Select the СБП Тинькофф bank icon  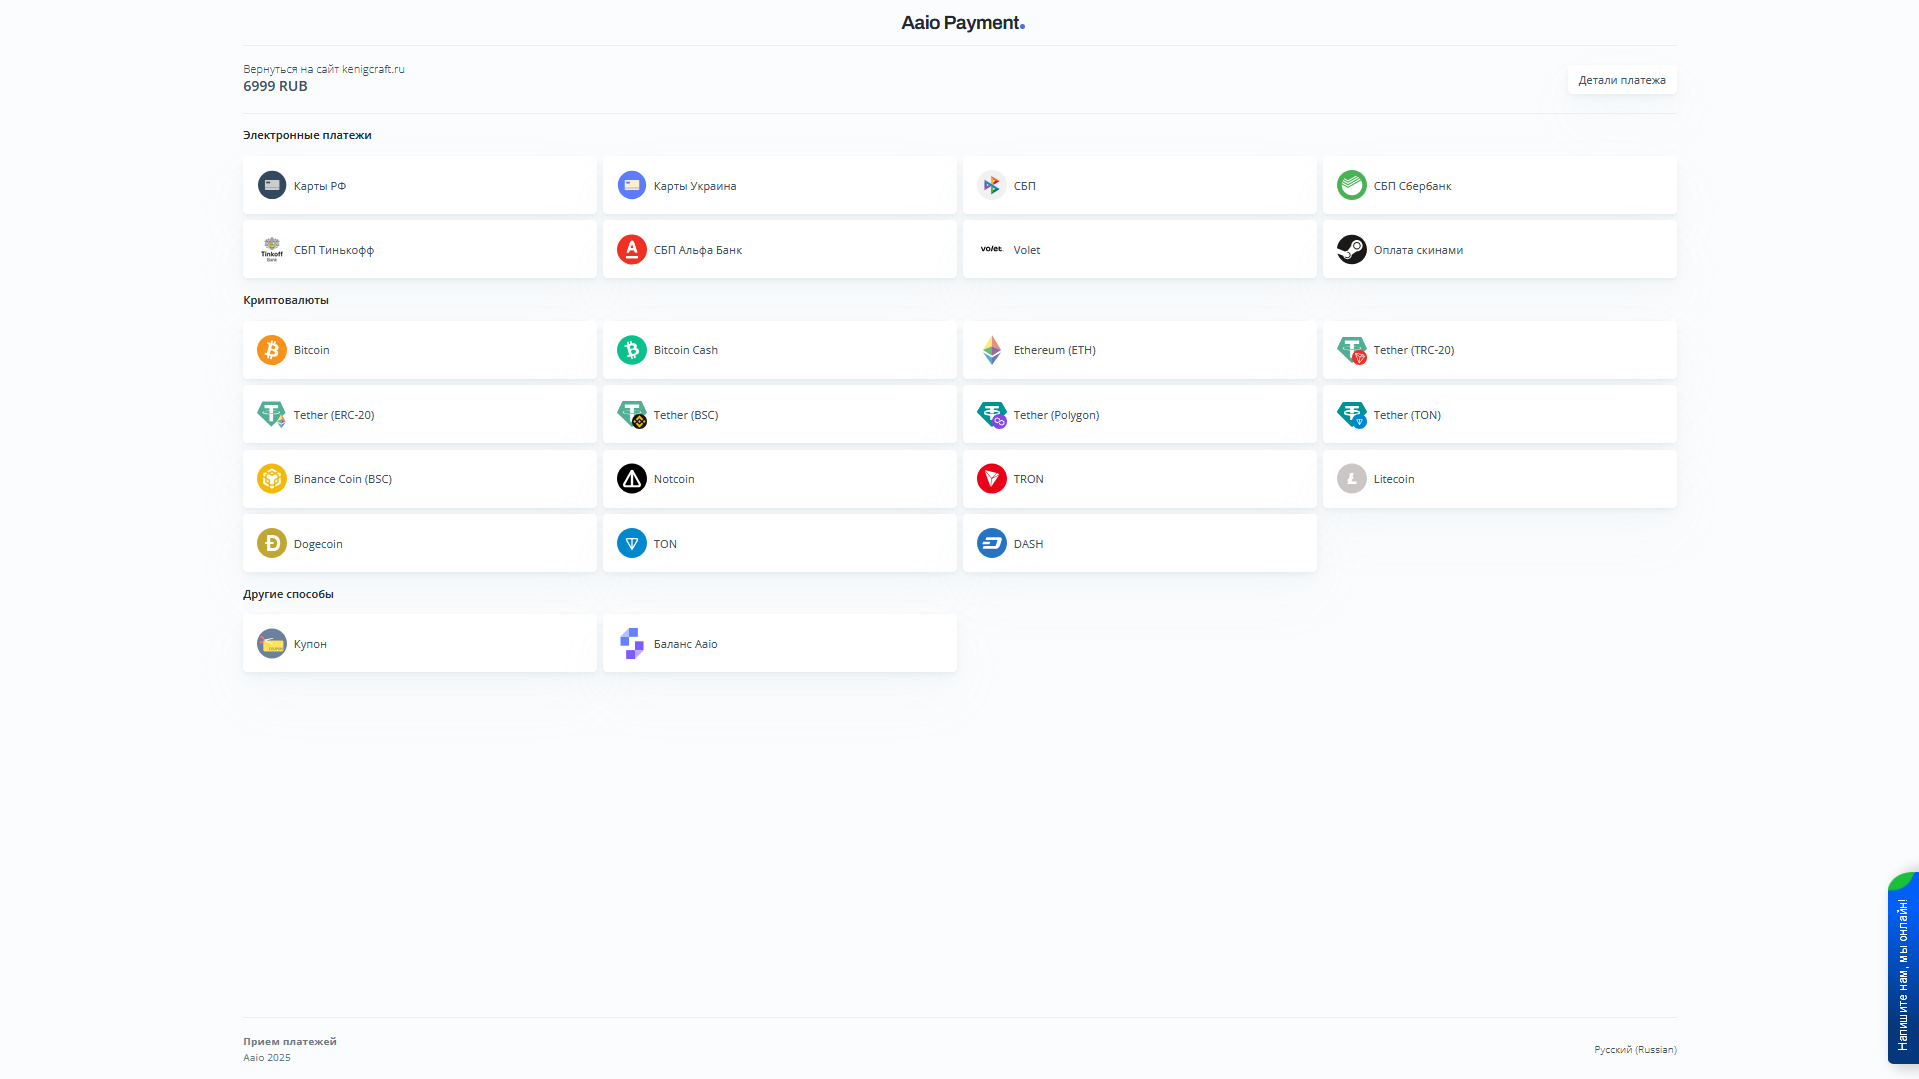click(x=272, y=249)
